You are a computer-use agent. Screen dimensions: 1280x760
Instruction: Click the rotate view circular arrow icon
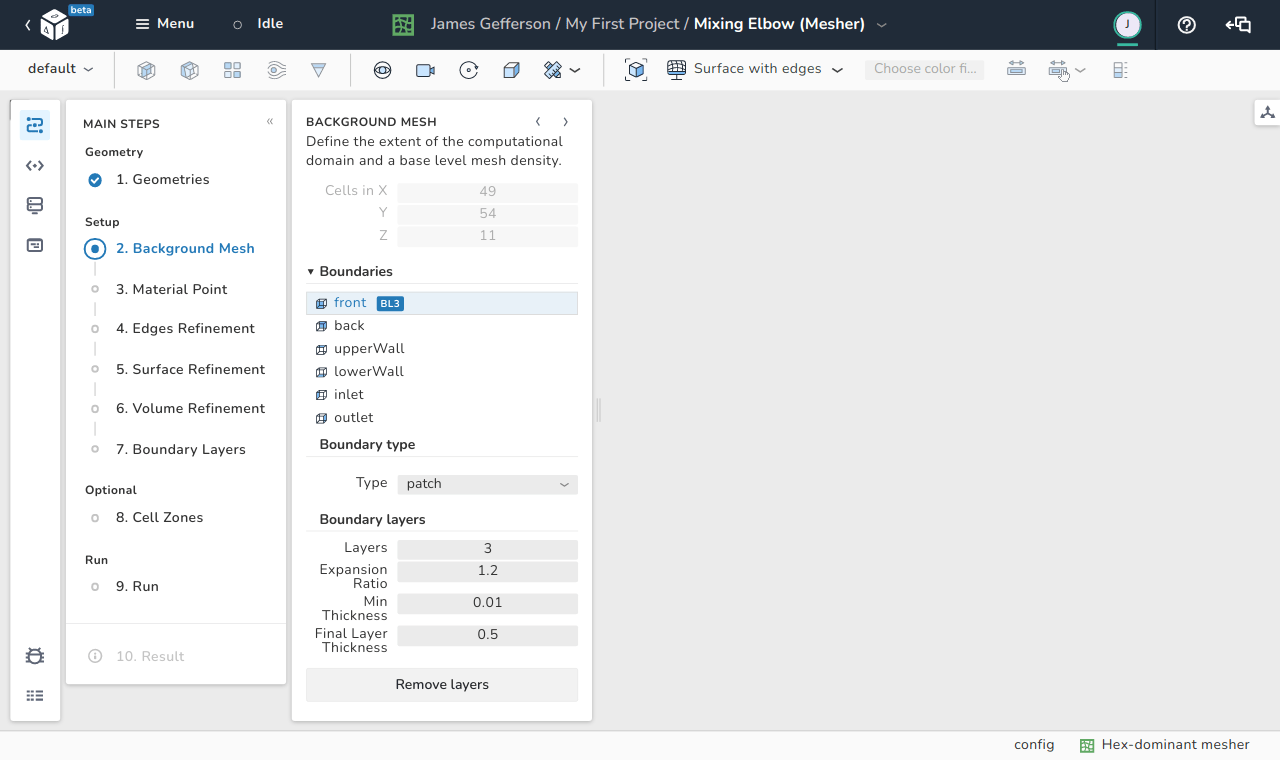pyautogui.click(x=468, y=70)
